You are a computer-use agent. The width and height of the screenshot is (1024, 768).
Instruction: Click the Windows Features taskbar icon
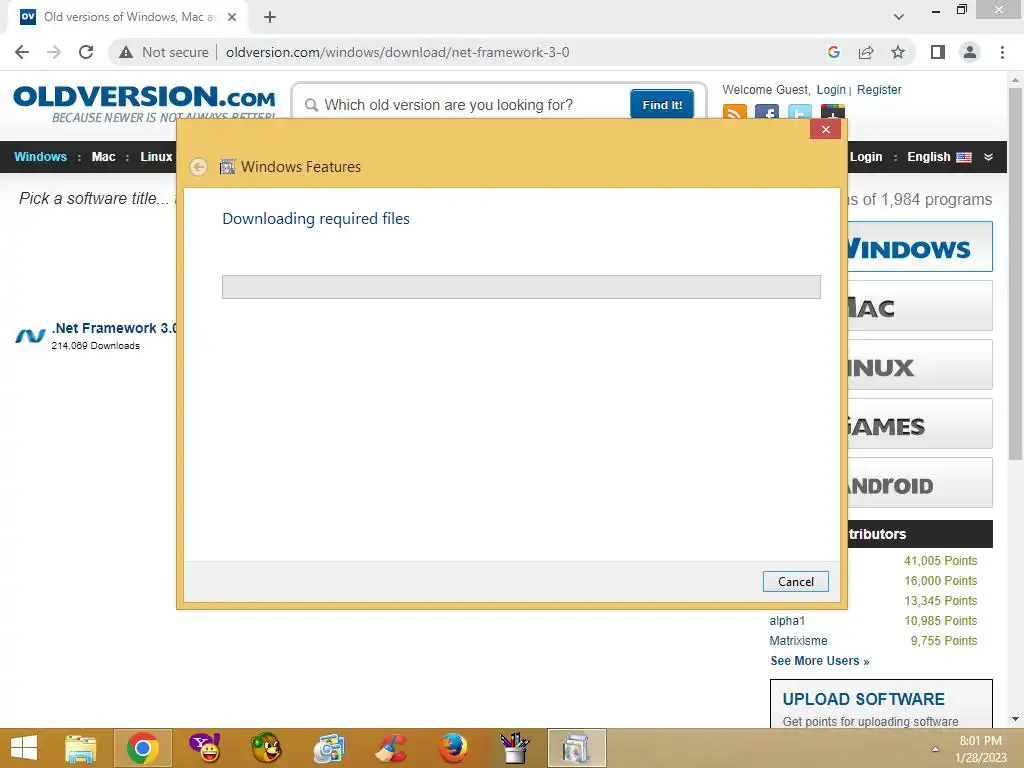[577, 748]
